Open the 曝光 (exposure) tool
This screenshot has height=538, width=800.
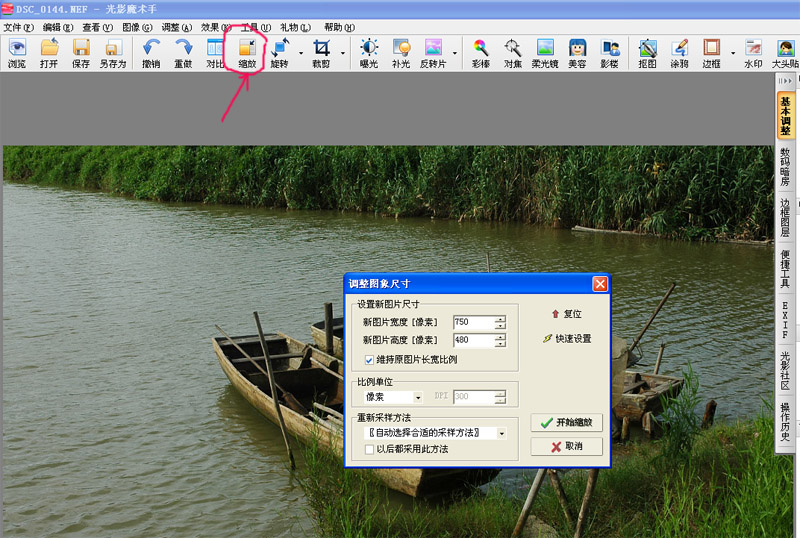369,52
